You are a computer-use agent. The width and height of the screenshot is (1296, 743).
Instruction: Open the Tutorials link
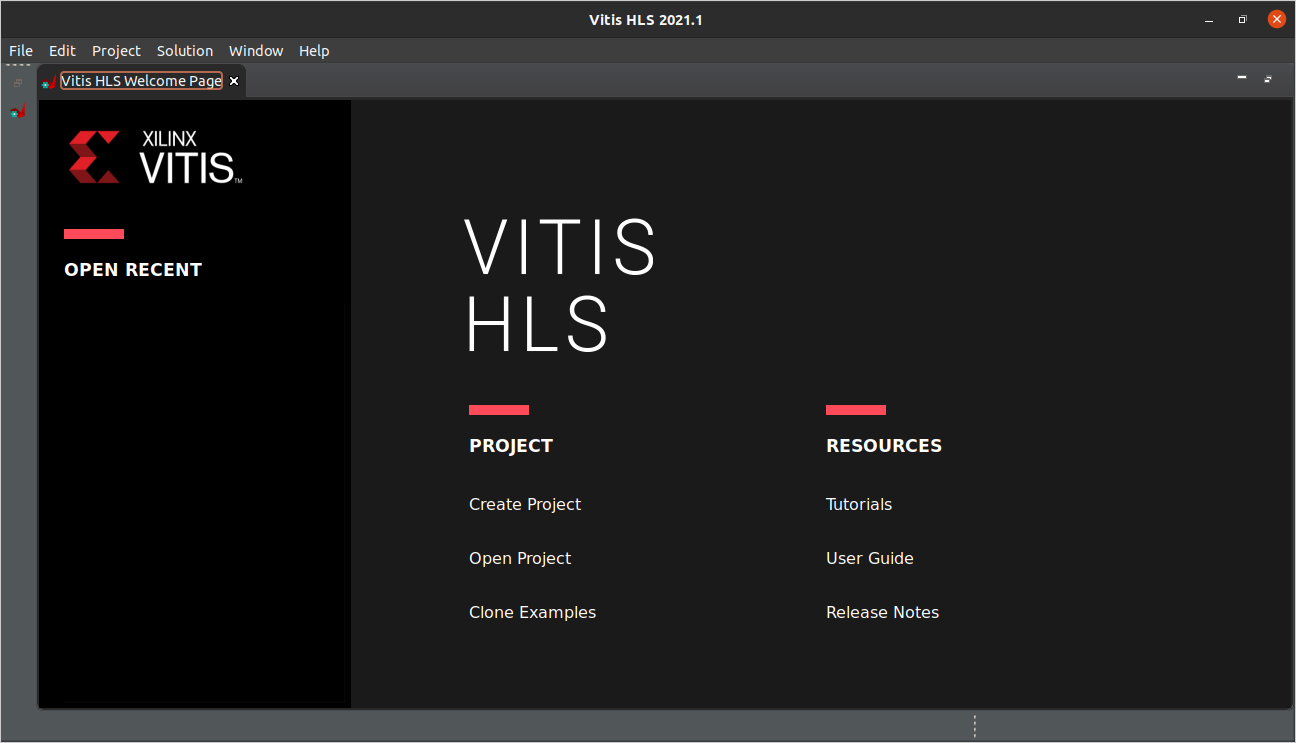pyautogui.click(x=859, y=504)
